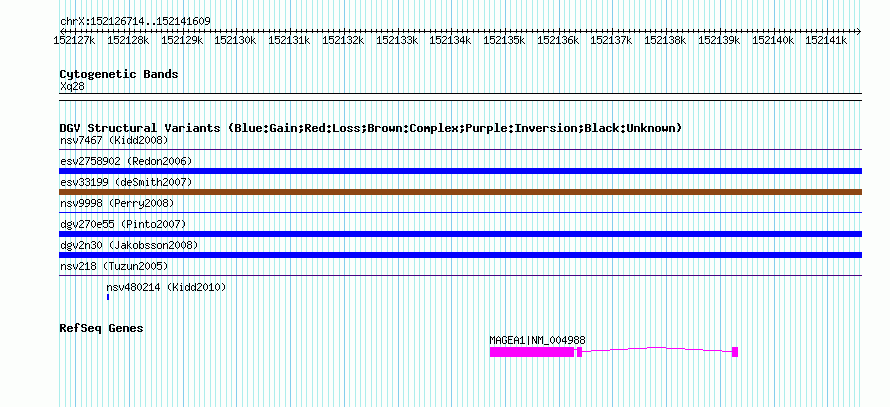890x407 pixels.
Task: Click the brown complex bar for esv33199
Action: coord(460,192)
